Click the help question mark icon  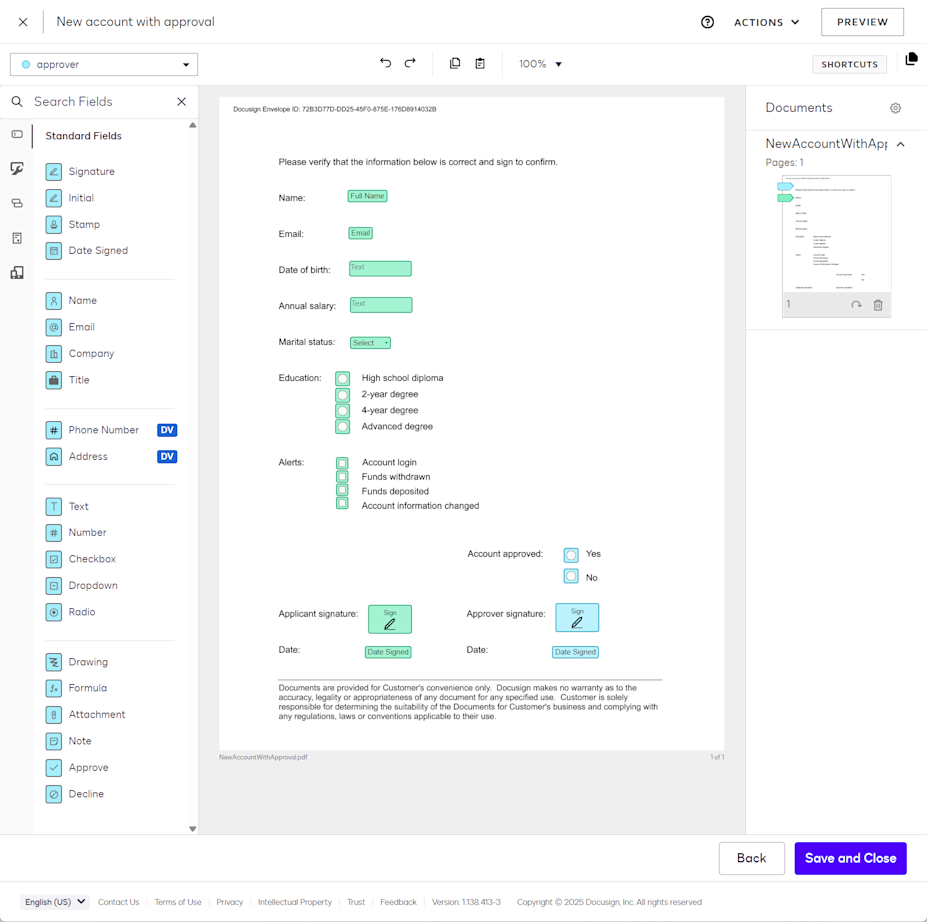click(708, 21)
